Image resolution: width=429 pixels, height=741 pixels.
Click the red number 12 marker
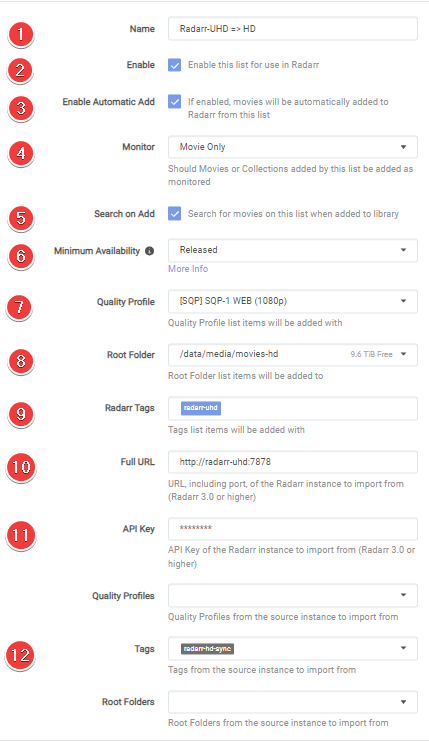tap(20, 655)
